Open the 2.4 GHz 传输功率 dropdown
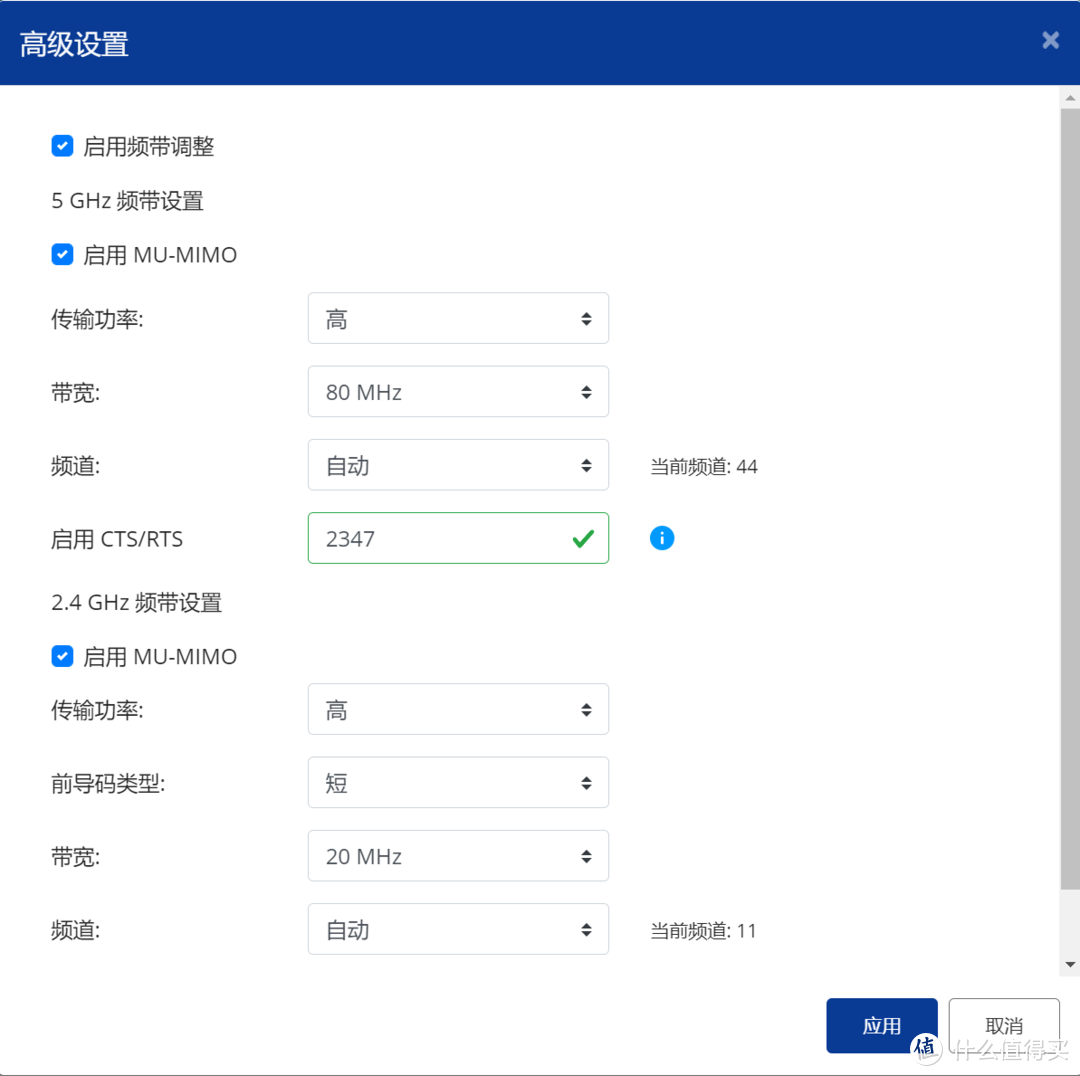 pos(458,709)
